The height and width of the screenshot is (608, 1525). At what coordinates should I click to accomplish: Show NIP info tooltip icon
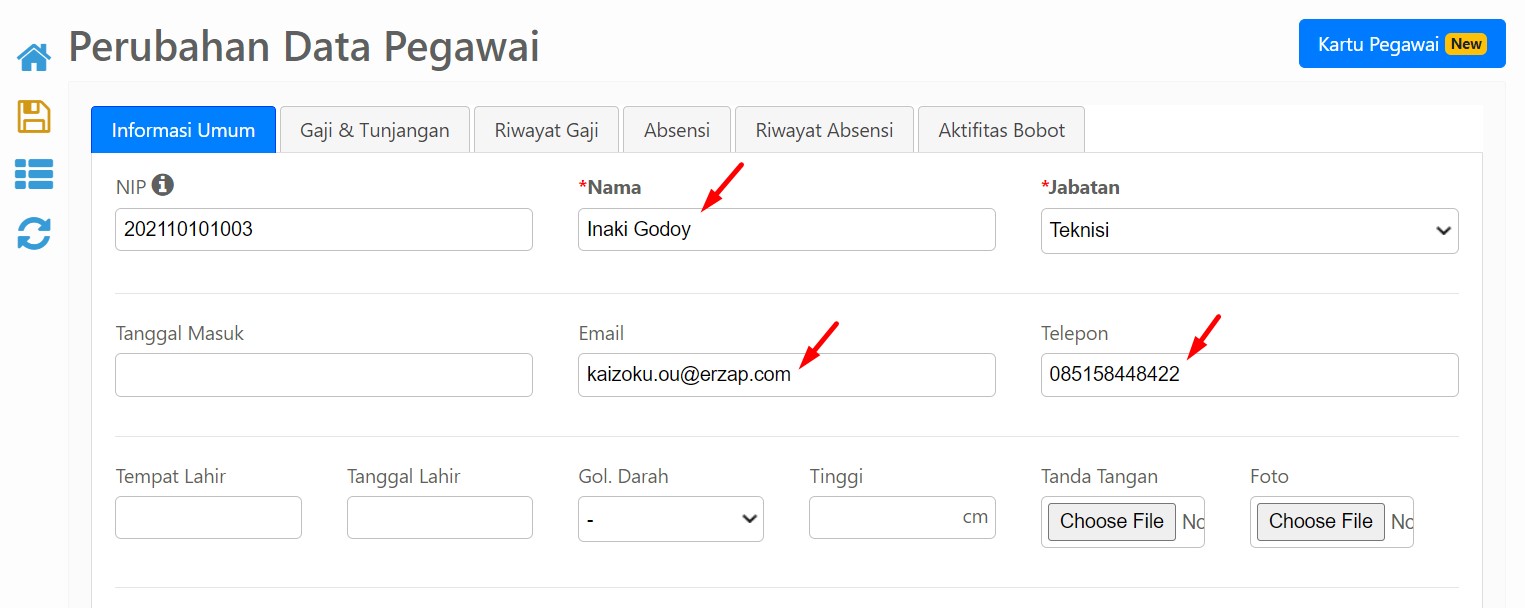point(163,185)
